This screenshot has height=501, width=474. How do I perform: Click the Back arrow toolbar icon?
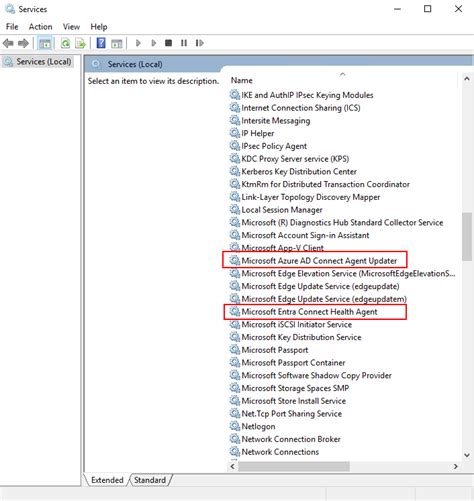pos(8,43)
